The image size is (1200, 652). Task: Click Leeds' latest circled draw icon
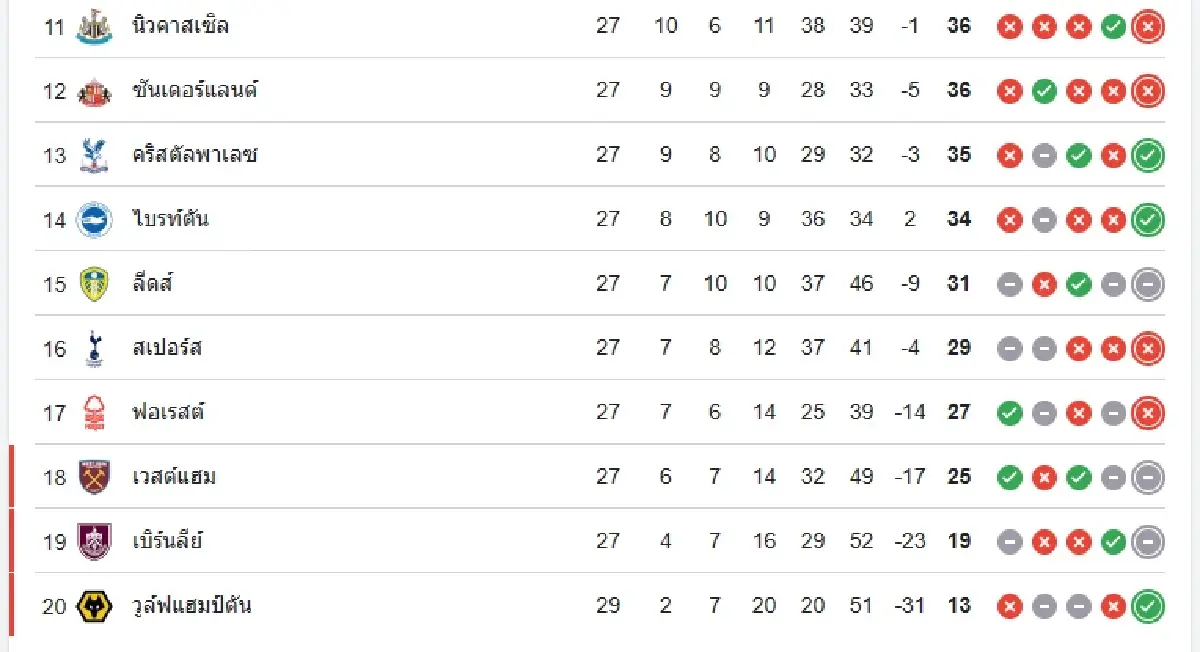tap(1148, 284)
